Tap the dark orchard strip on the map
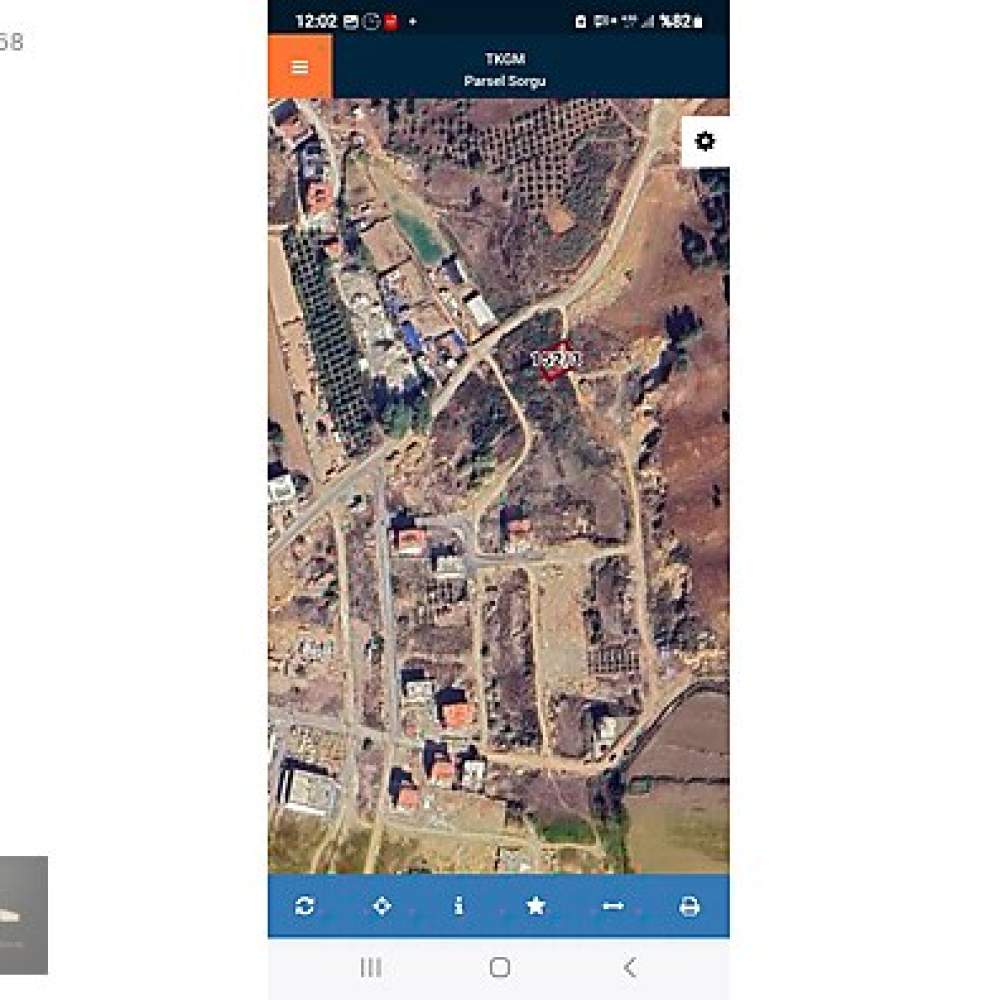The image size is (1000, 1000). click(328, 338)
